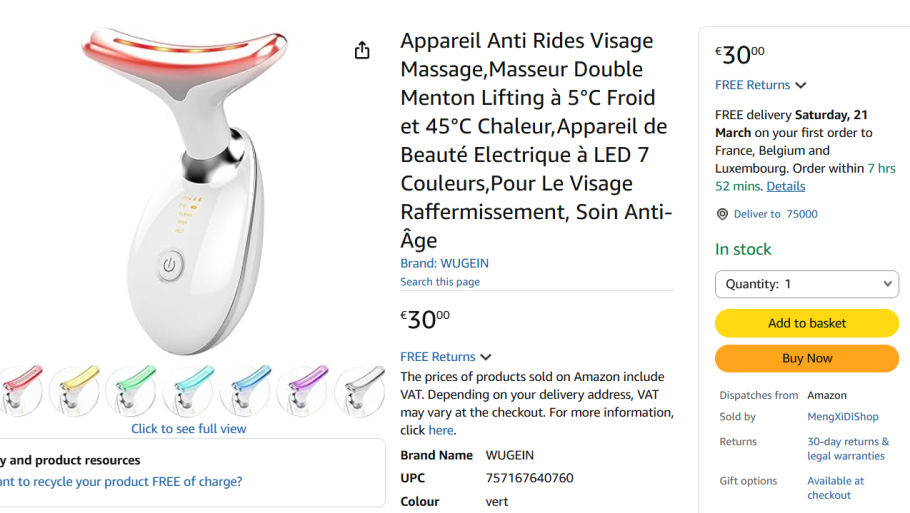Click the Search this page link
Screen dimensions: 910x513
440,282
